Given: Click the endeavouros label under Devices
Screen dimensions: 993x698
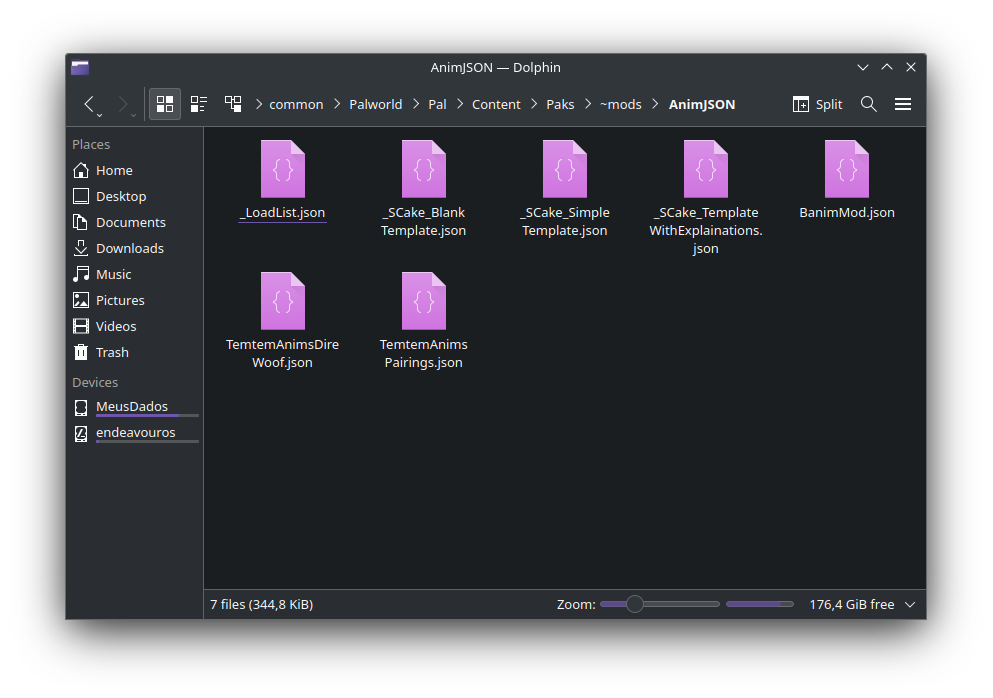Looking at the screenshot, I should [x=136, y=433].
